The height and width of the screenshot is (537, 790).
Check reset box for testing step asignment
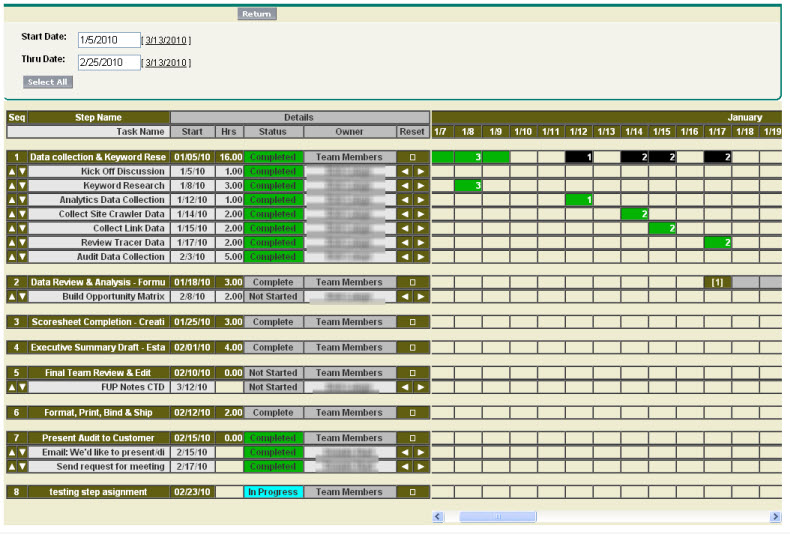coord(413,492)
